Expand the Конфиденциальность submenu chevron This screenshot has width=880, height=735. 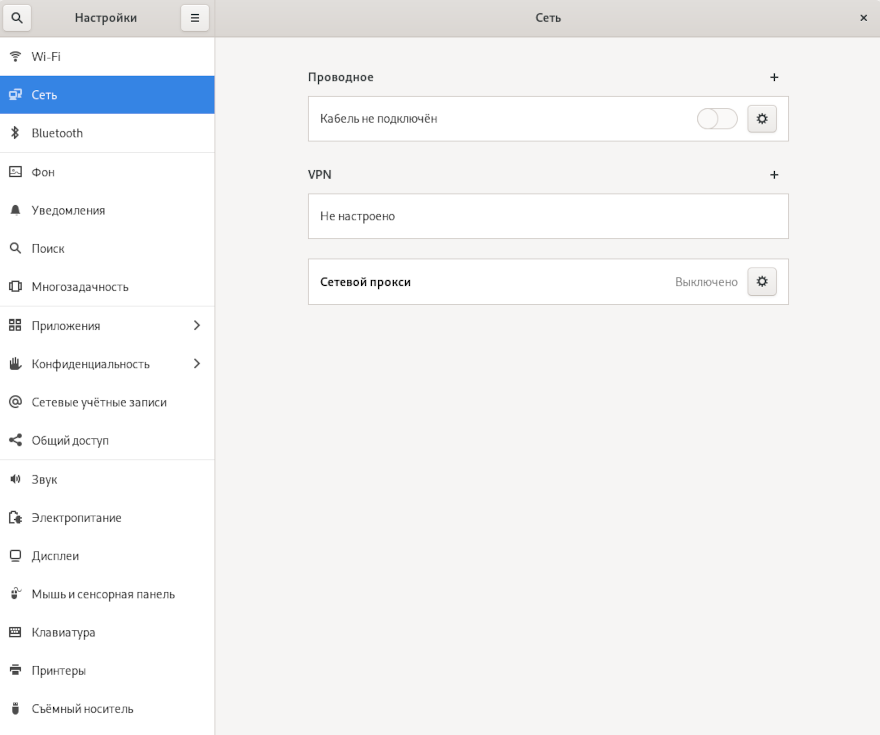click(x=196, y=363)
